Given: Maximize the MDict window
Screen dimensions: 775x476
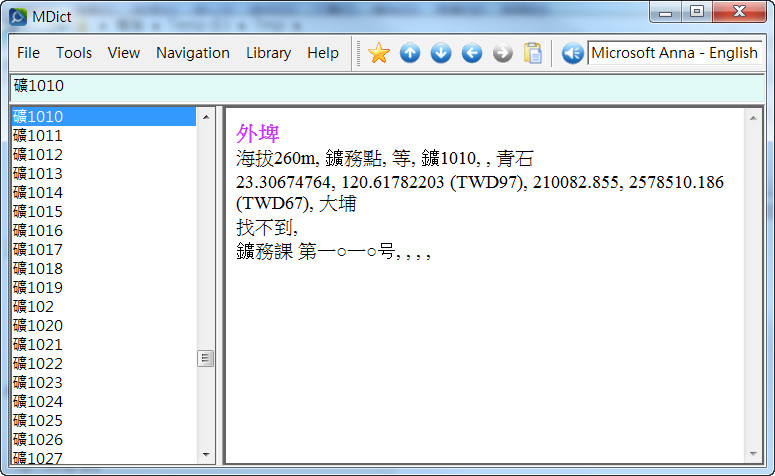Looking at the screenshot, I should click(x=697, y=12).
